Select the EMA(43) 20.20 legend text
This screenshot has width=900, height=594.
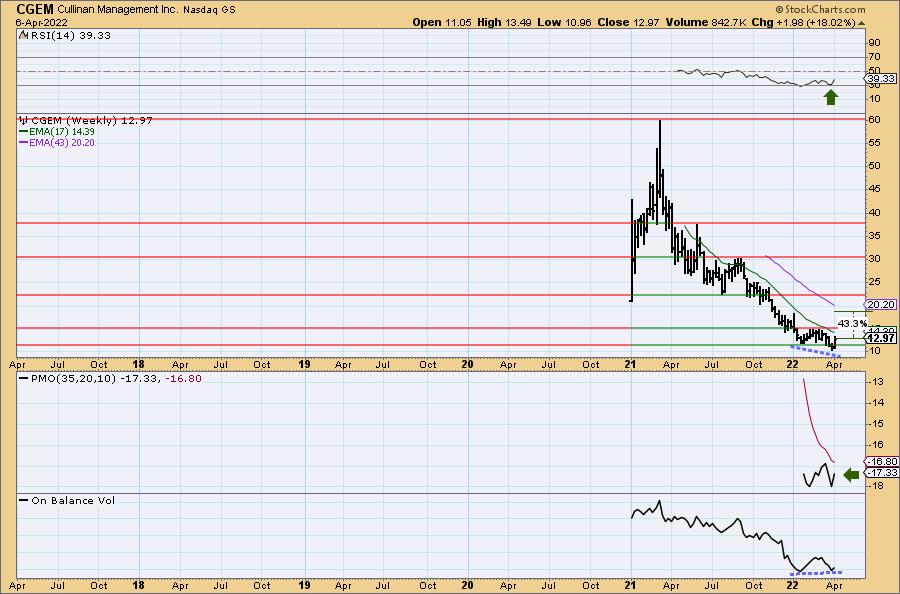pyautogui.click(x=61, y=142)
